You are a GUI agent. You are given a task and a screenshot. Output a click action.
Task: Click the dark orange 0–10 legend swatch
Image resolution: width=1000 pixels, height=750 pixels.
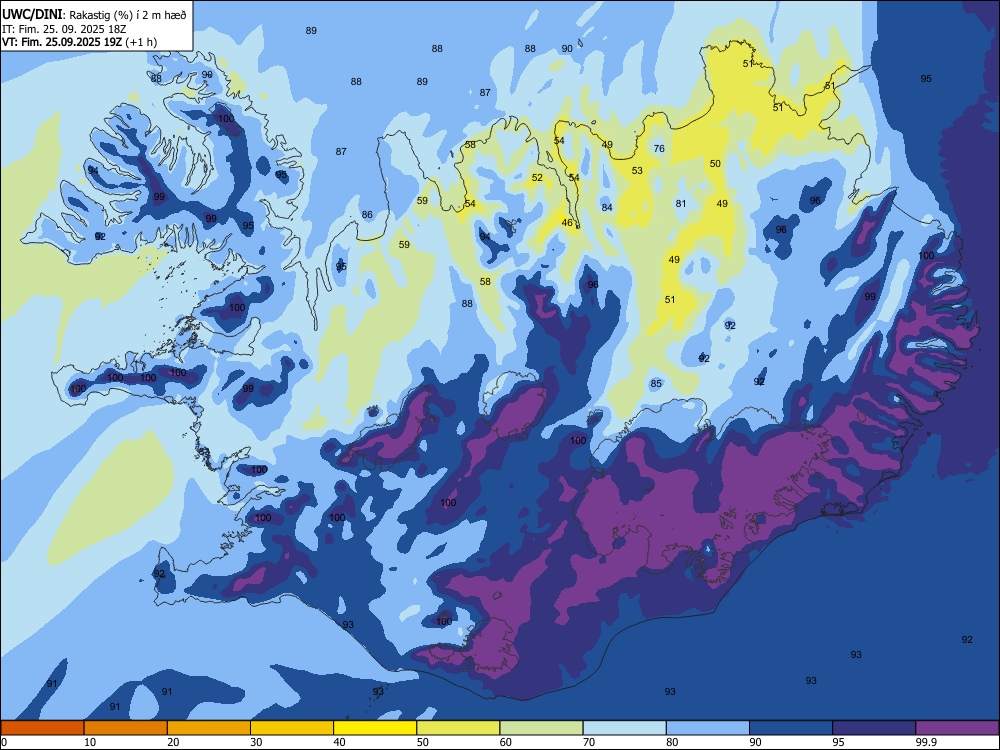click(x=42, y=728)
